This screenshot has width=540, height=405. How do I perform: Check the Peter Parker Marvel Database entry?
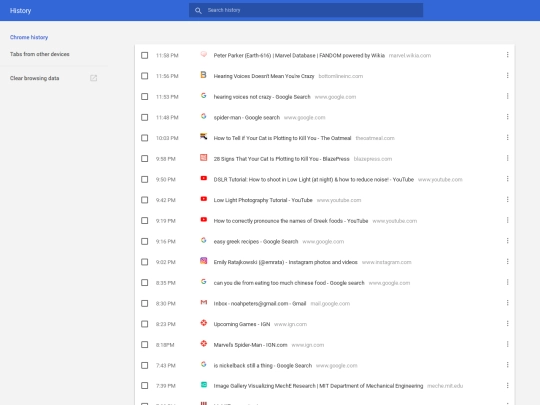pyautogui.click(x=145, y=55)
